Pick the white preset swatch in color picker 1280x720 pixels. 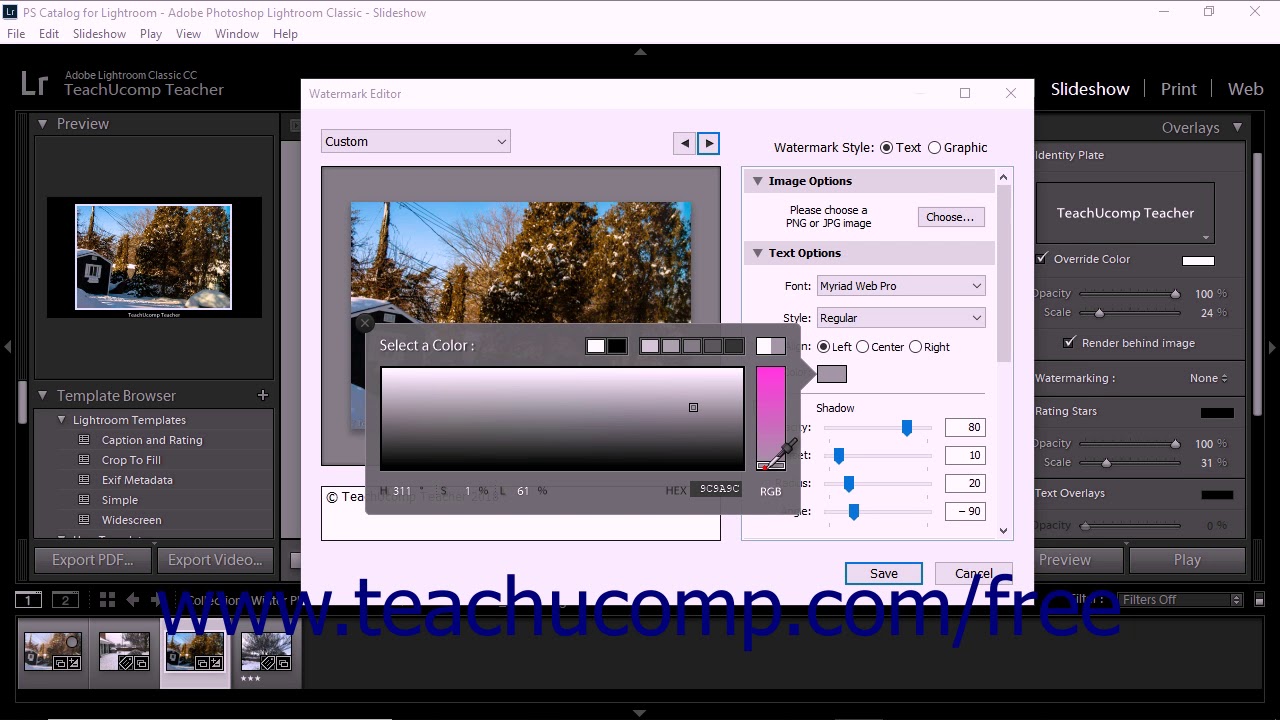[x=596, y=346]
